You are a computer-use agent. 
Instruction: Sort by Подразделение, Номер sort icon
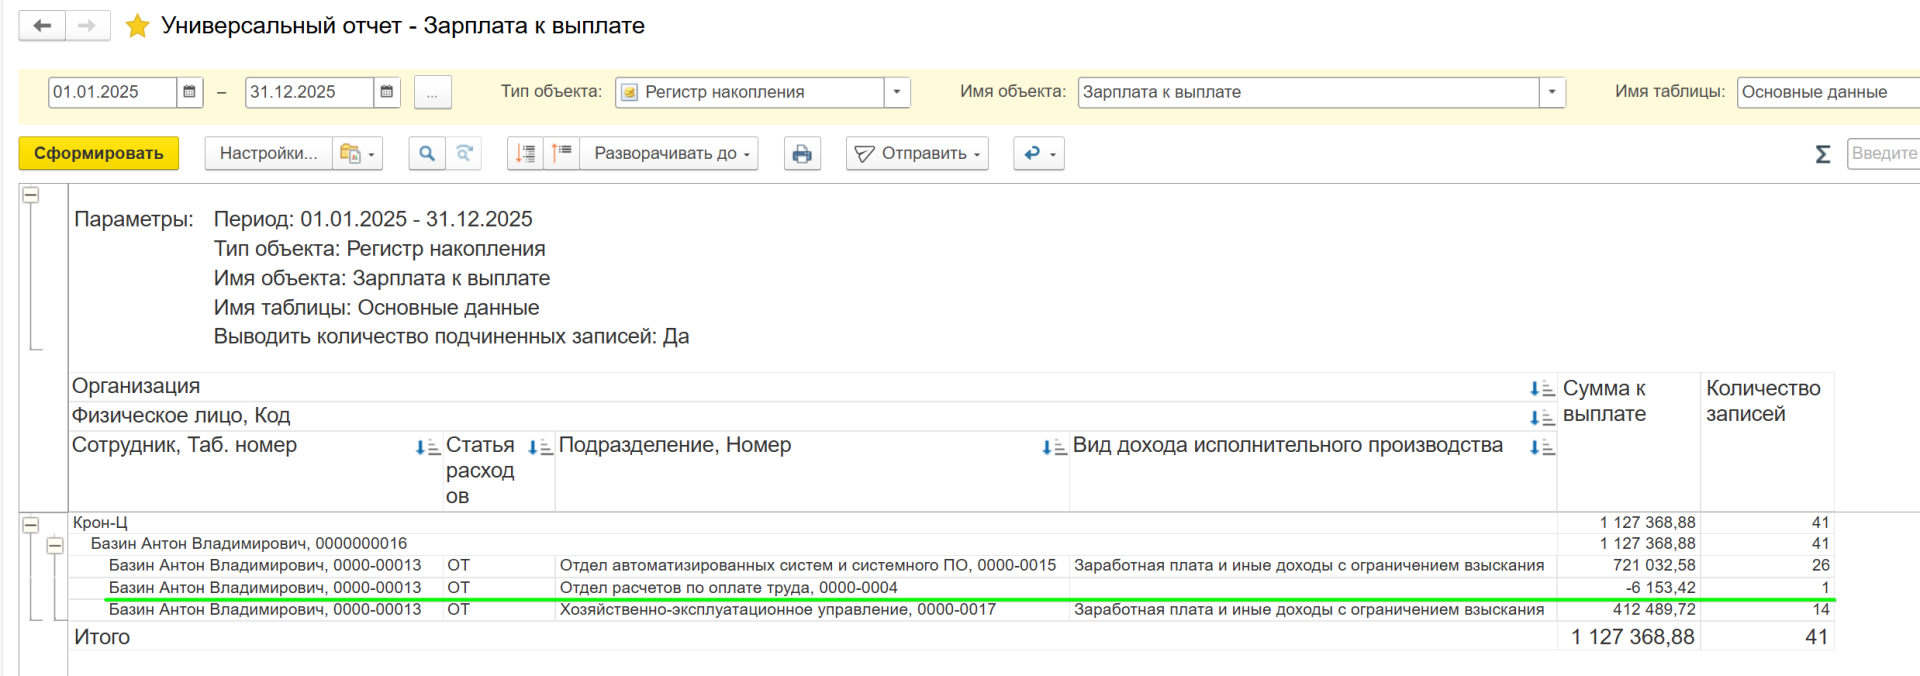pos(1054,447)
